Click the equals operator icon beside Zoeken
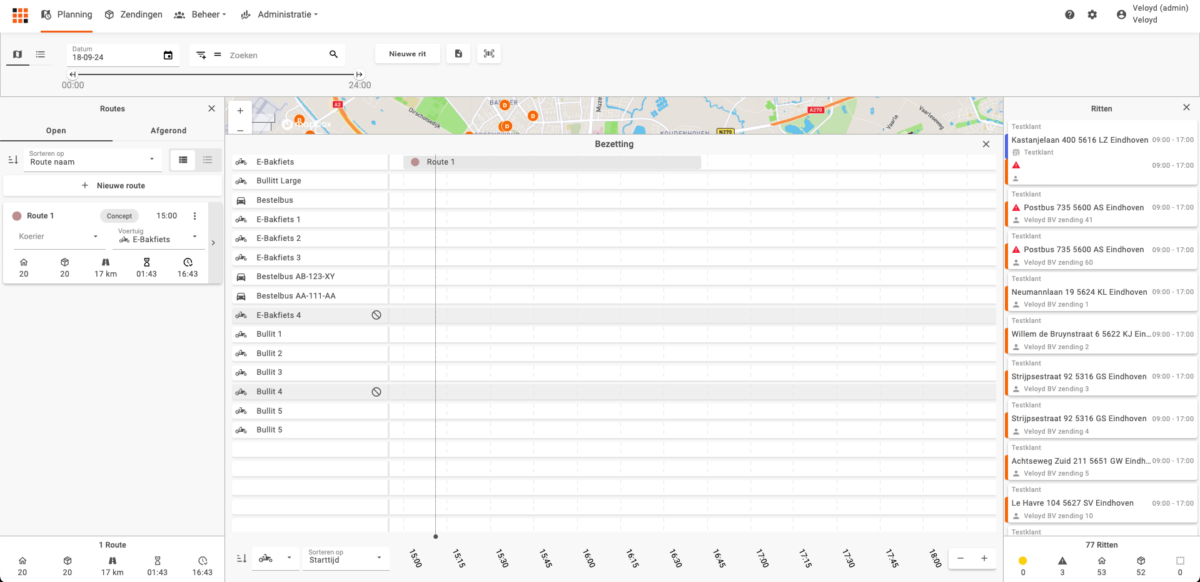Image resolution: width=1200 pixels, height=582 pixels. click(217, 55)
